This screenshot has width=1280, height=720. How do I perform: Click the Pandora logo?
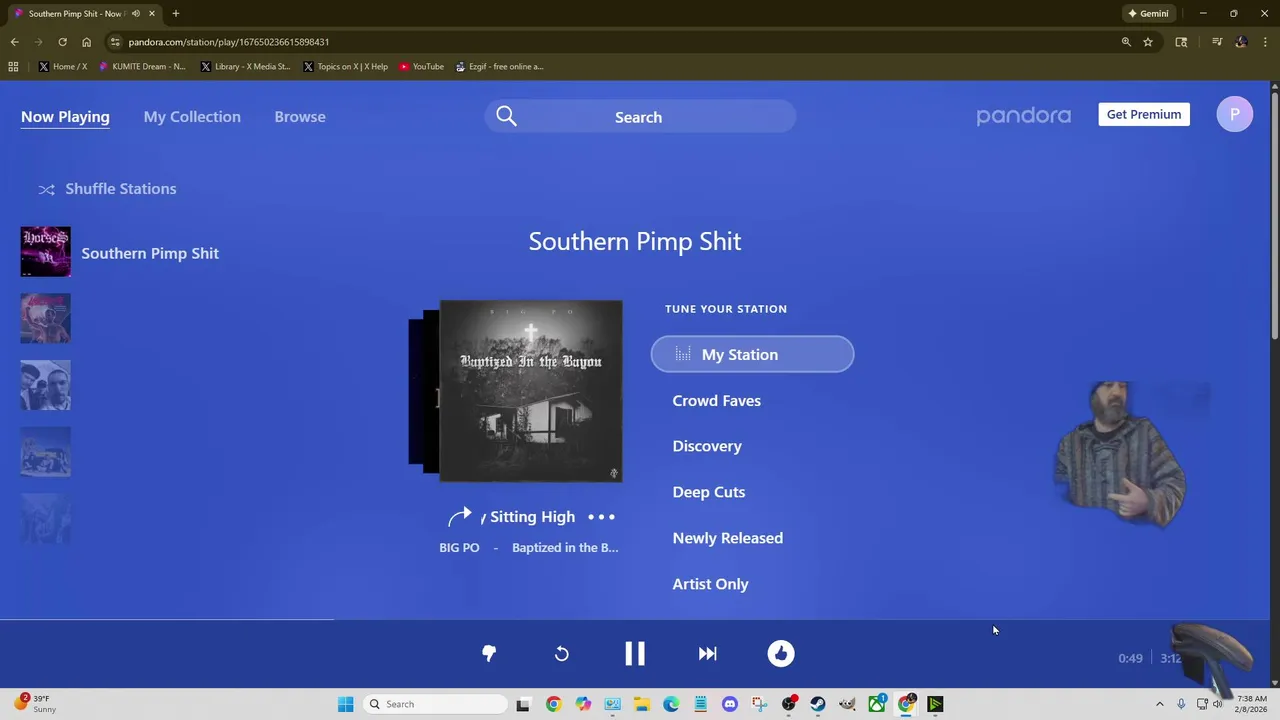point(1023,116)
